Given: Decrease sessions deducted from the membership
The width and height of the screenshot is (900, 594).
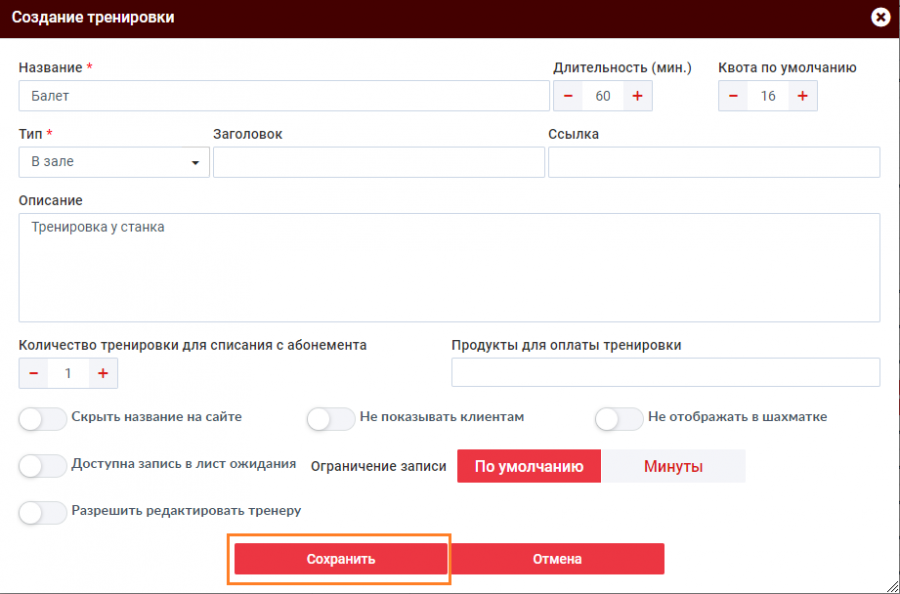Looking at the screenshot, I should pyautogui.click(x=33, y=373).
